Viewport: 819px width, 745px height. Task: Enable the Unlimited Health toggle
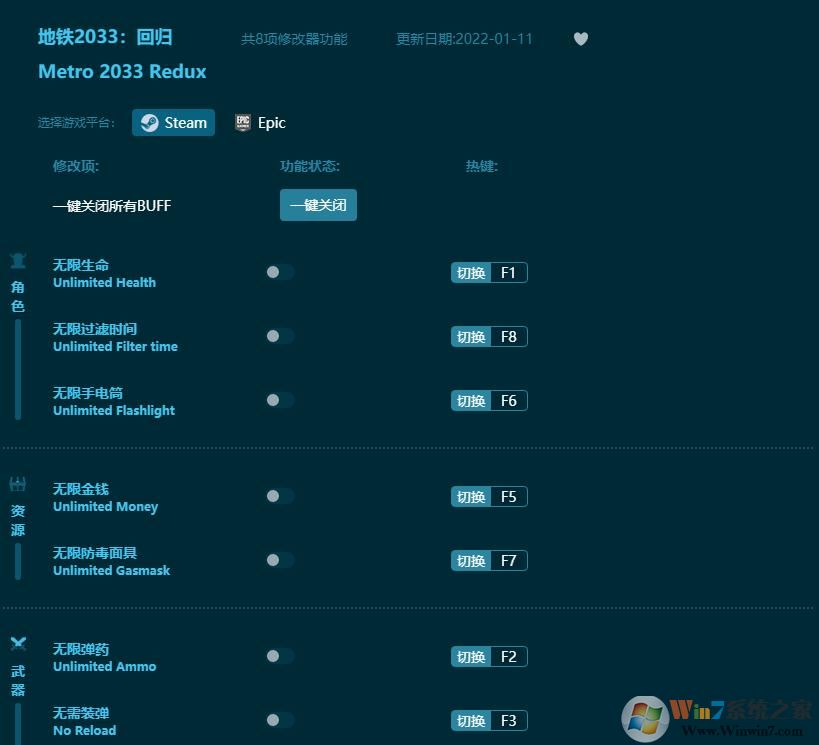279,272
